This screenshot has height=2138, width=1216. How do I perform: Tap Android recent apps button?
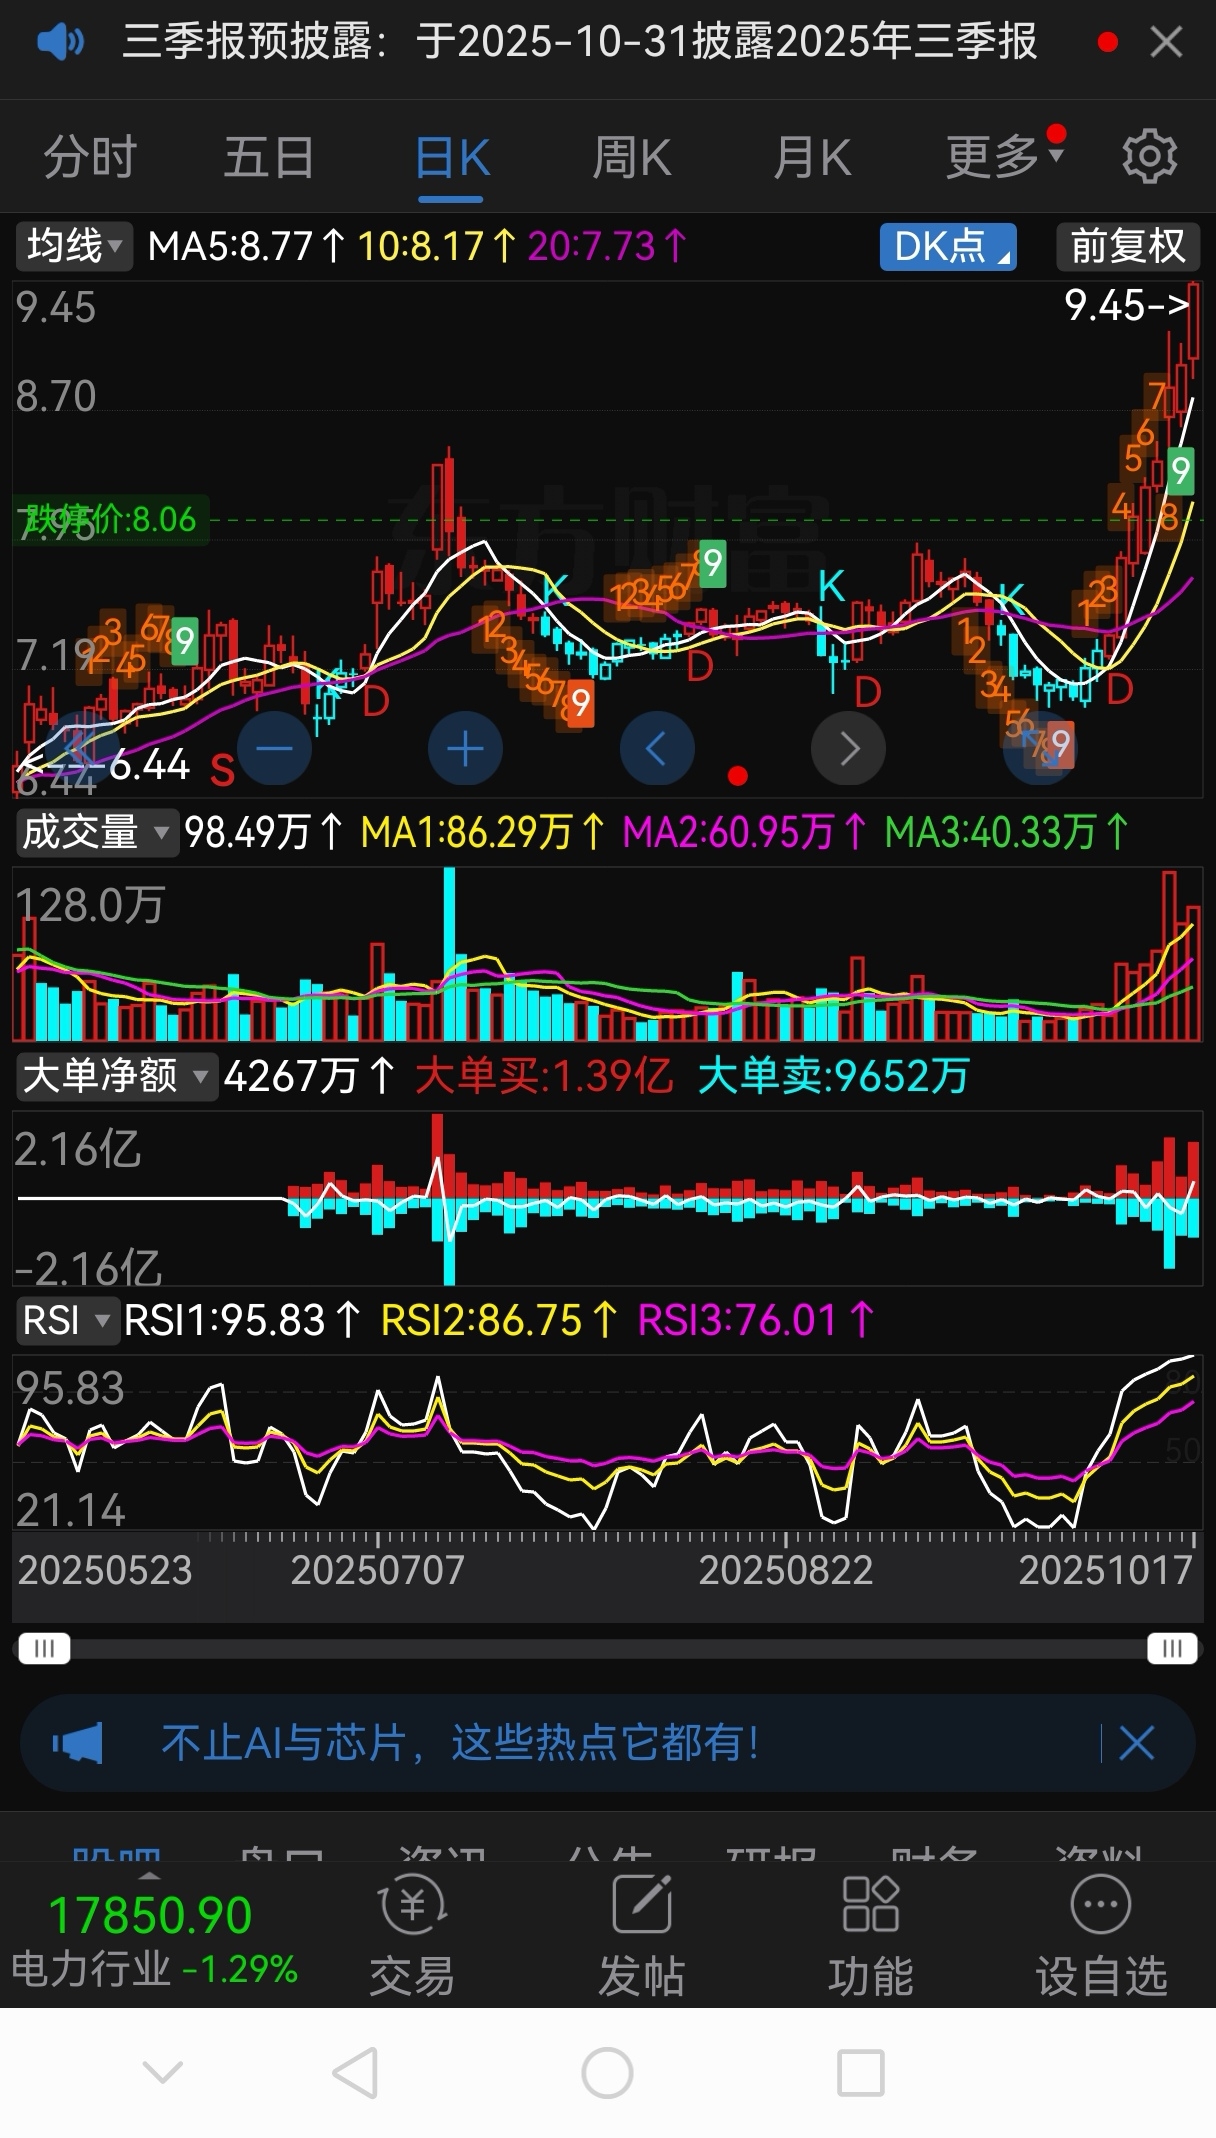[860, 2072]
